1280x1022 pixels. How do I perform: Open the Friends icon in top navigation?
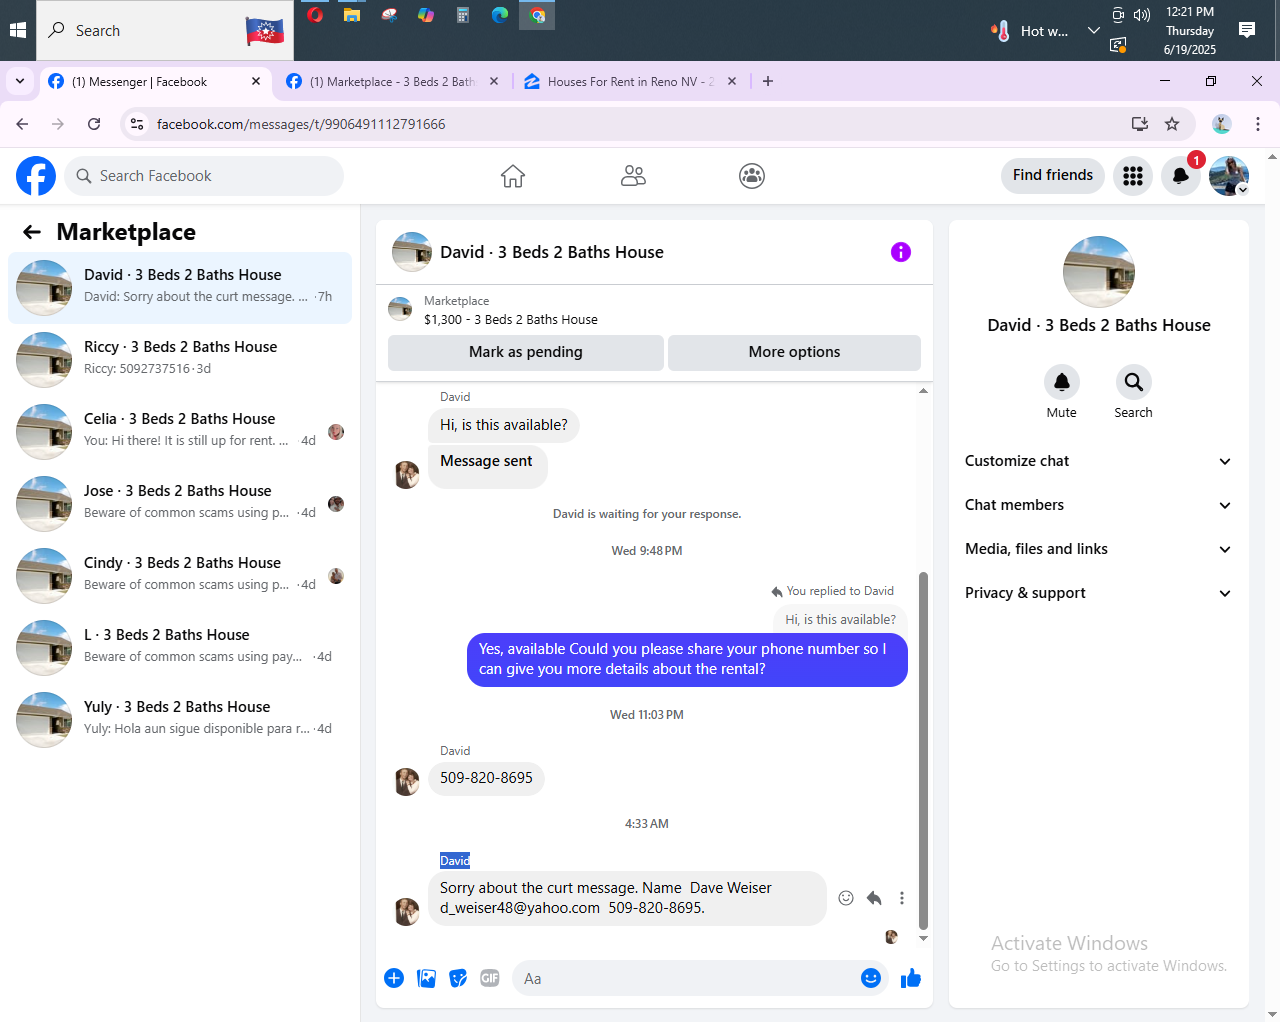pos(633,176)
